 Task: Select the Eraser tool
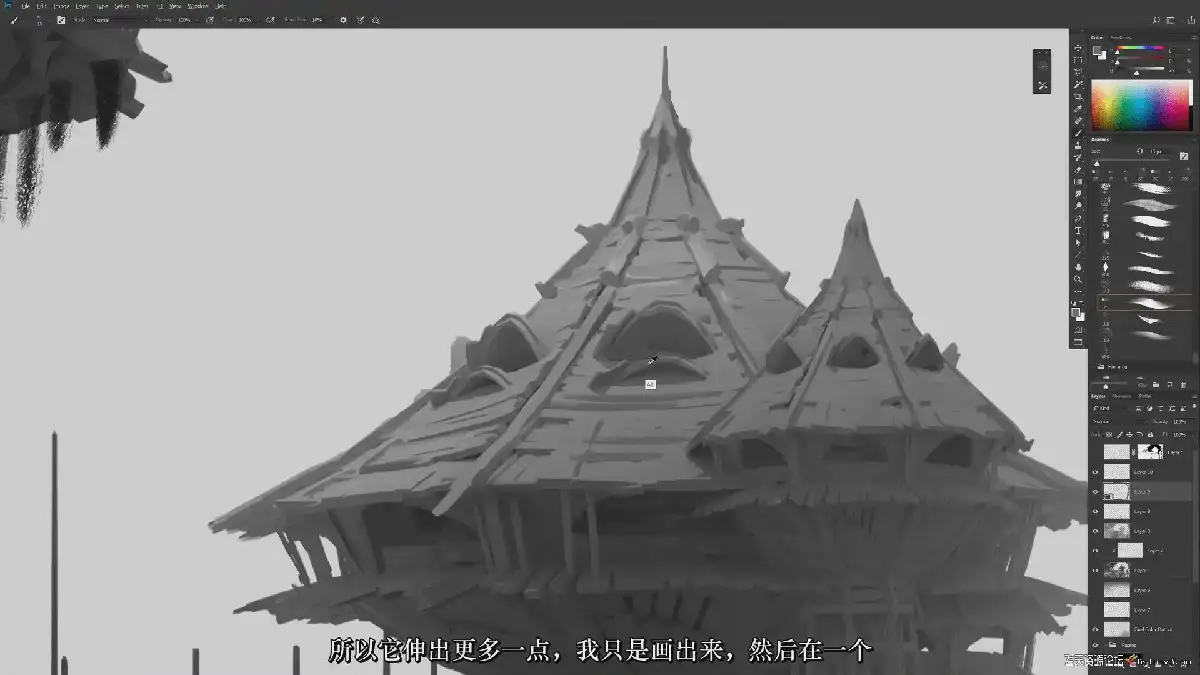coord(1078,170)
